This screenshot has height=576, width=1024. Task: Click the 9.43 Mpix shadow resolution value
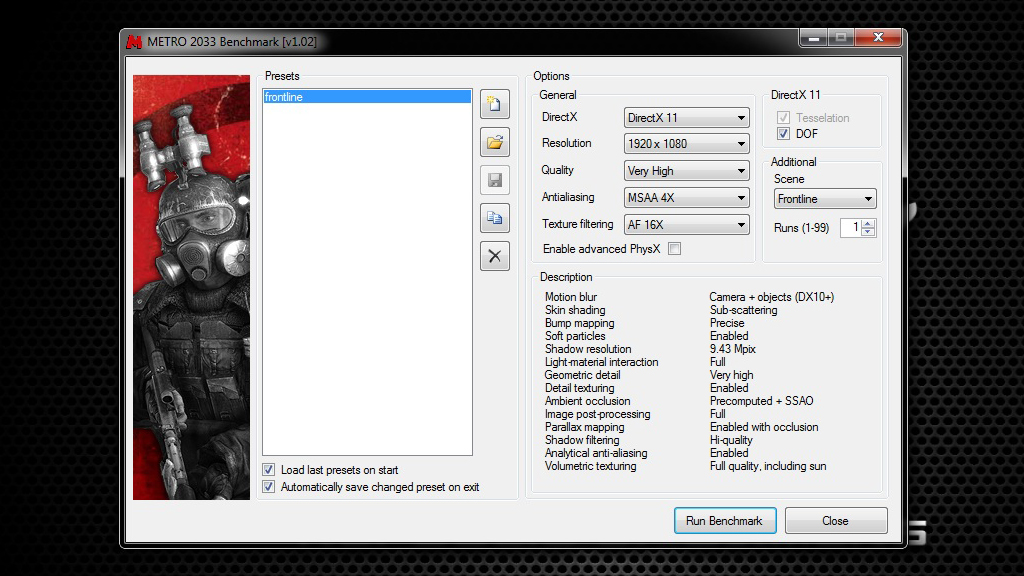point(733,349)
